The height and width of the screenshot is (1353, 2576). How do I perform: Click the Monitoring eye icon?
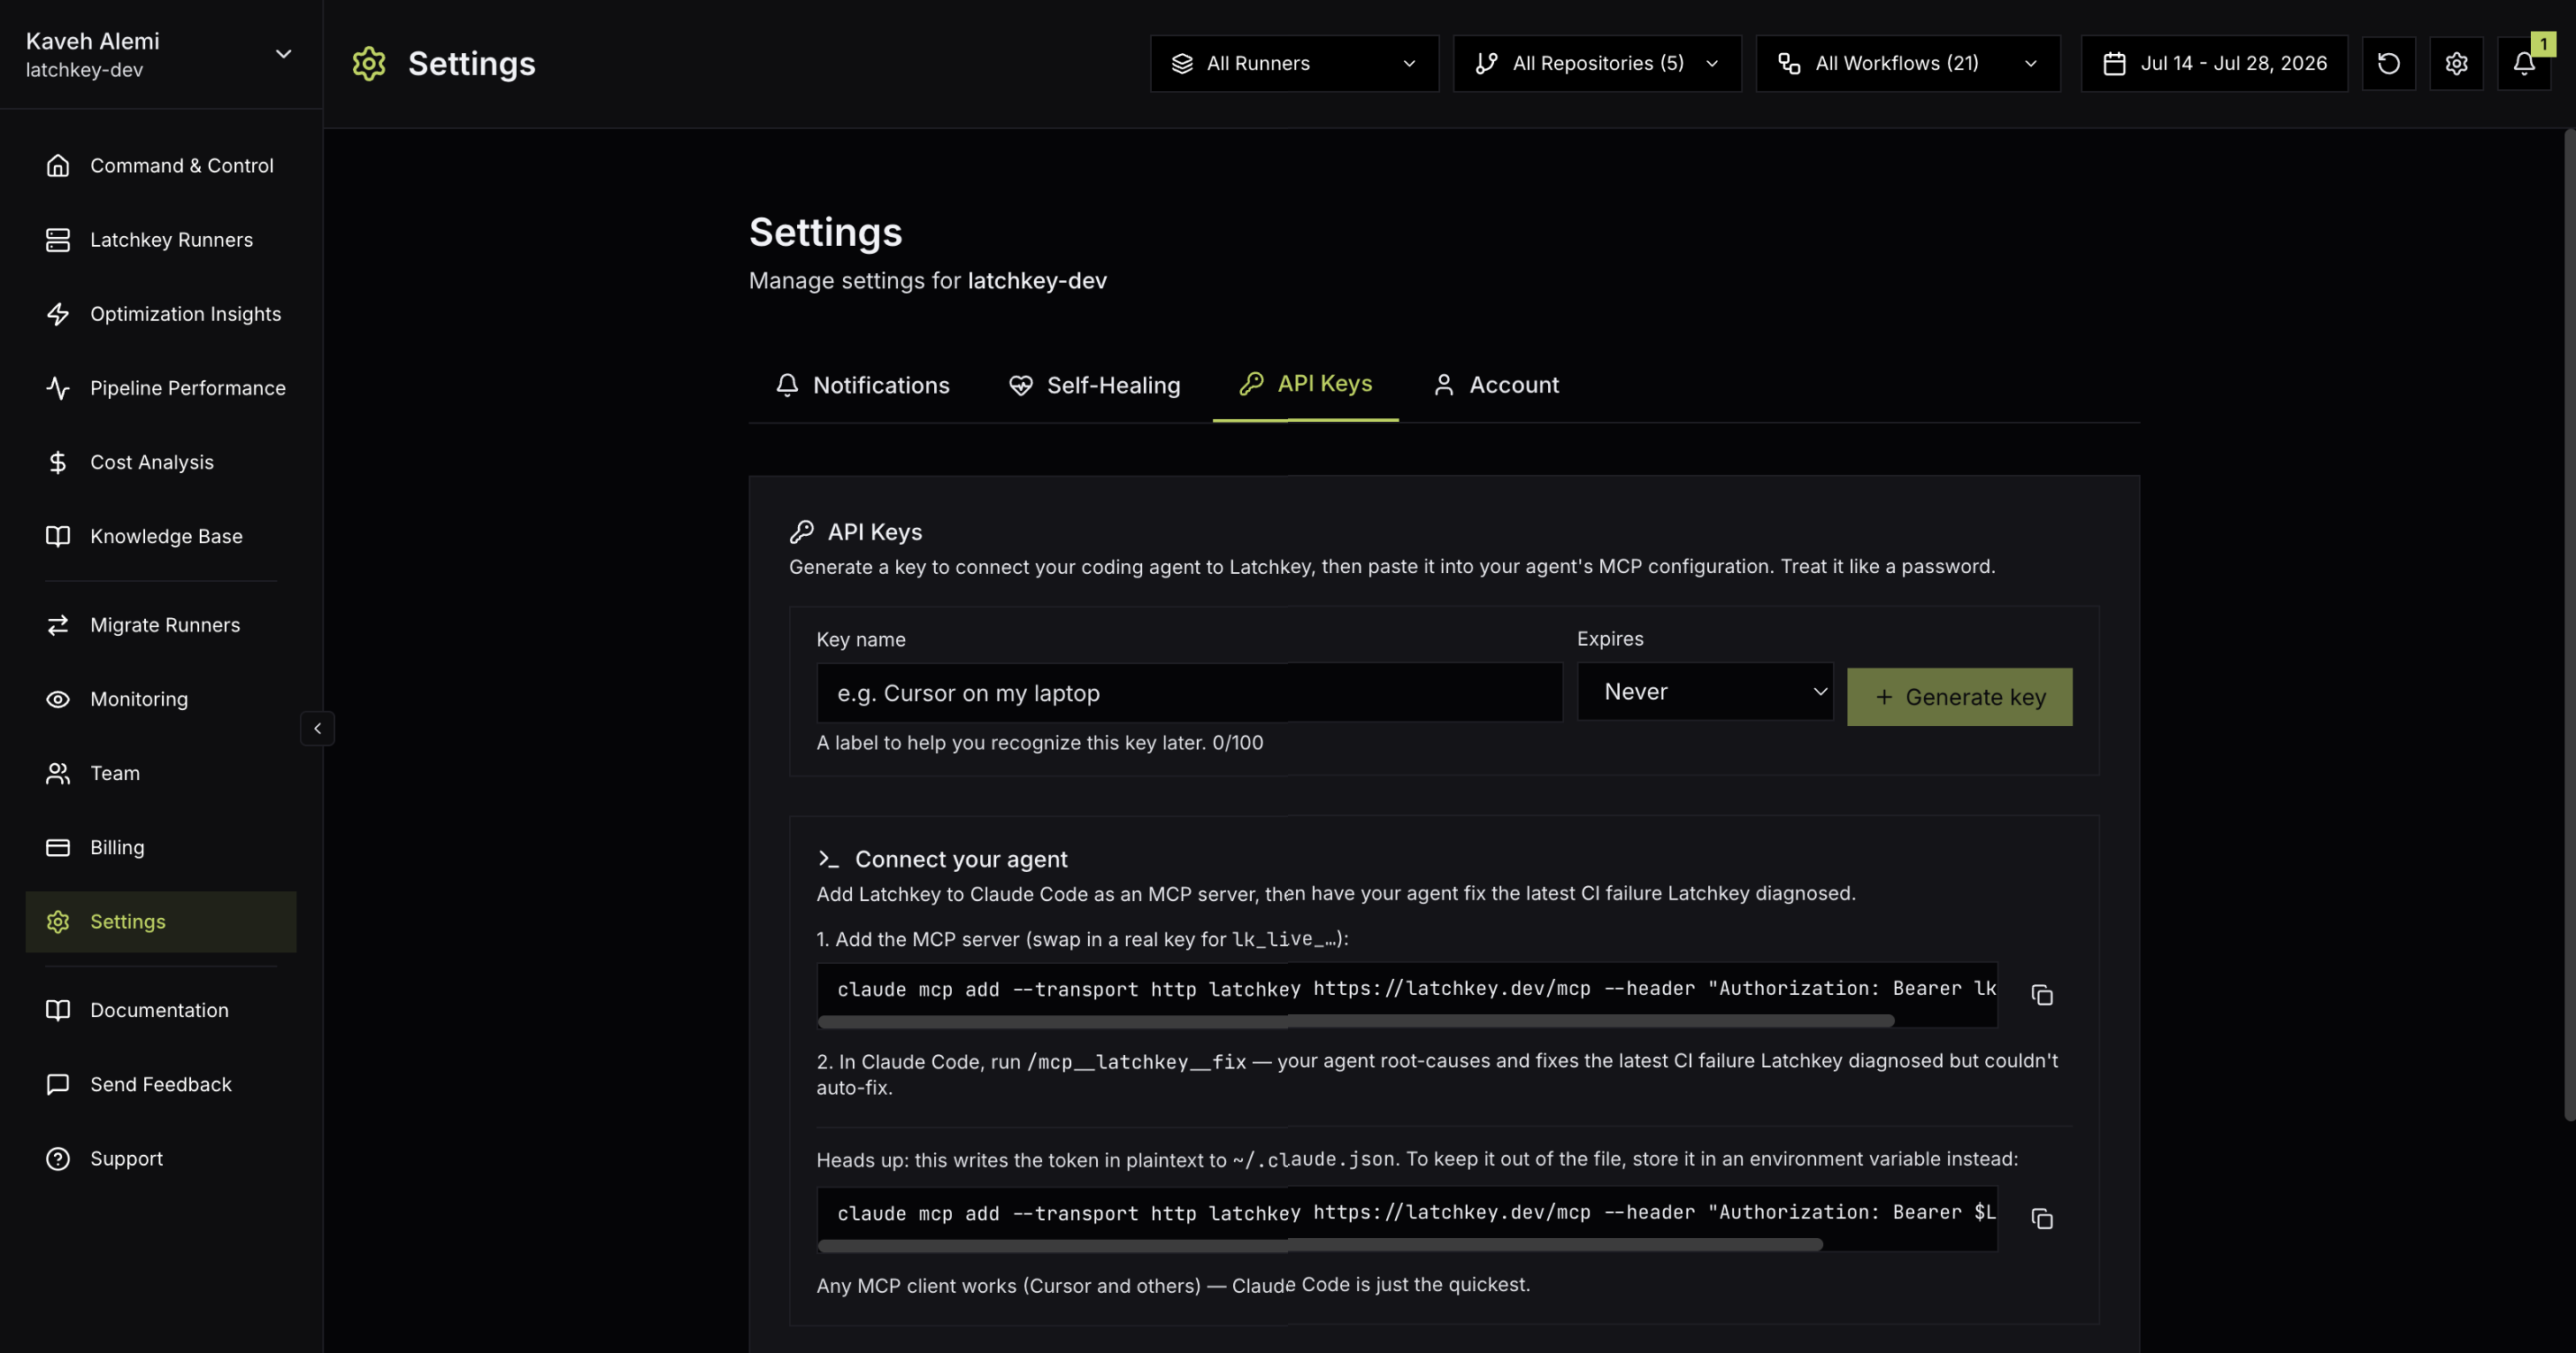click(58, 698)
